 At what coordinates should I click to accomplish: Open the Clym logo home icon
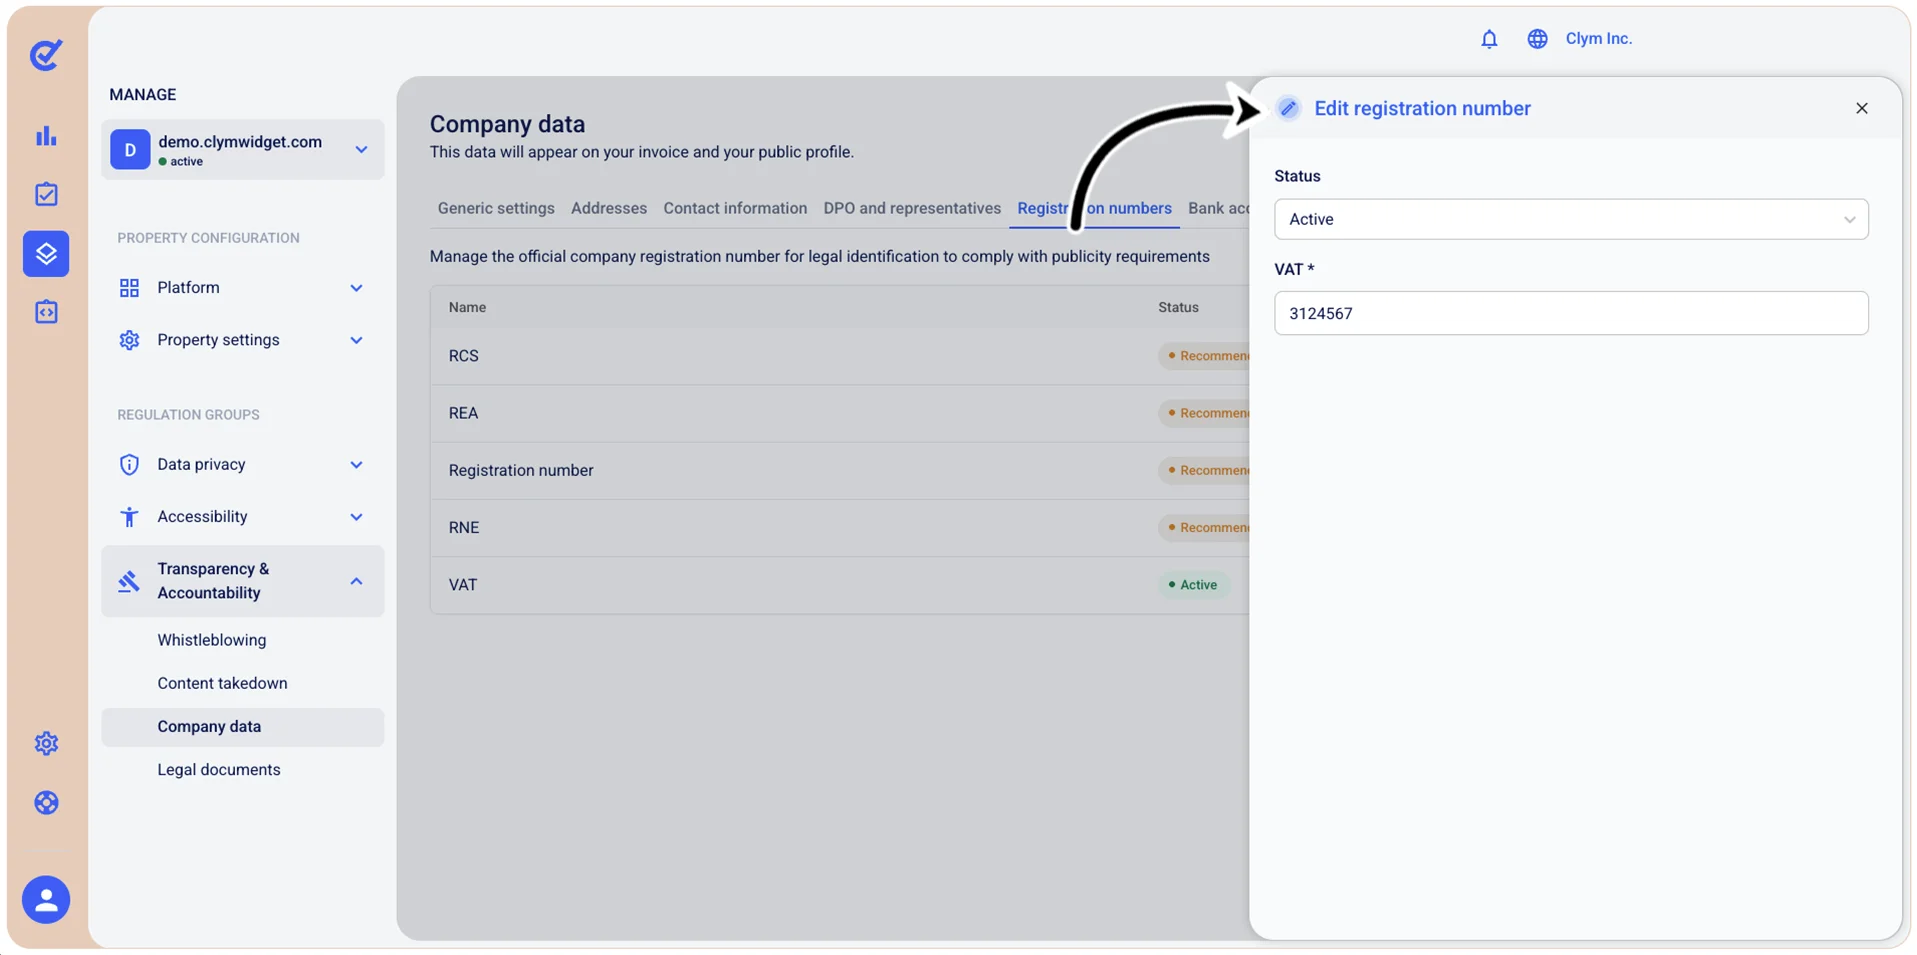pos(46,55)
